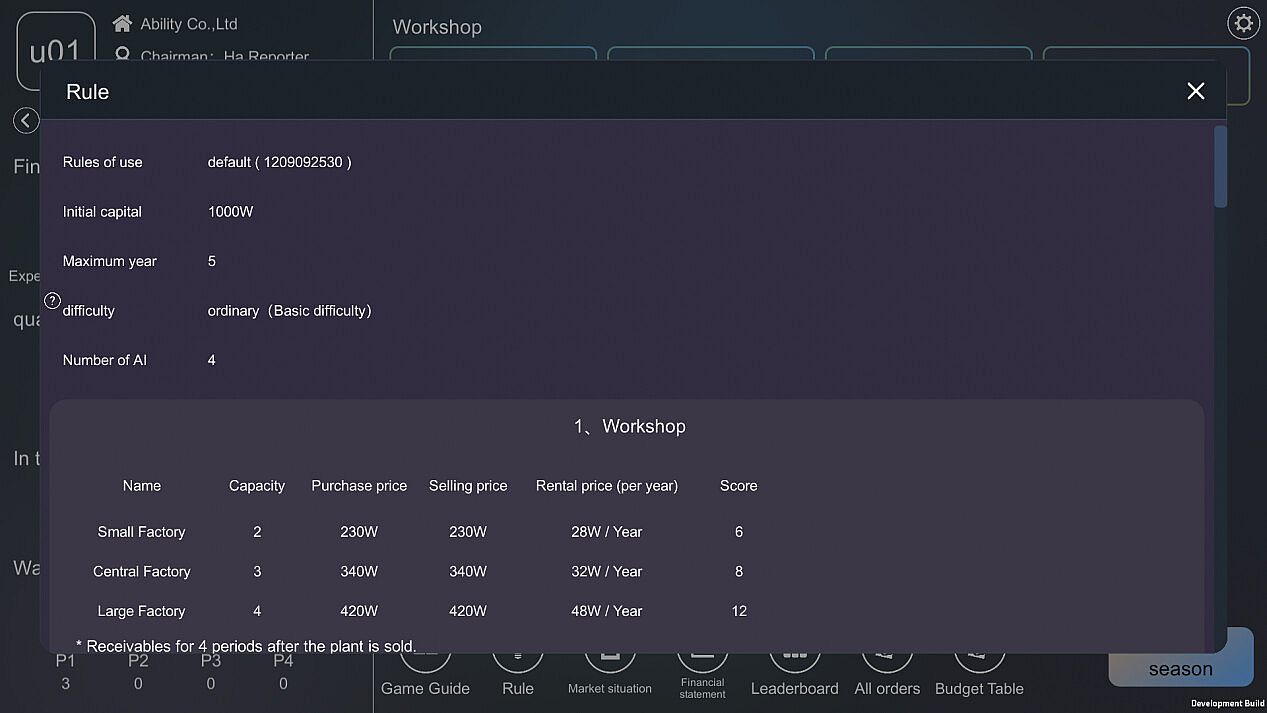Open the Financial statement

coord(702,687)
